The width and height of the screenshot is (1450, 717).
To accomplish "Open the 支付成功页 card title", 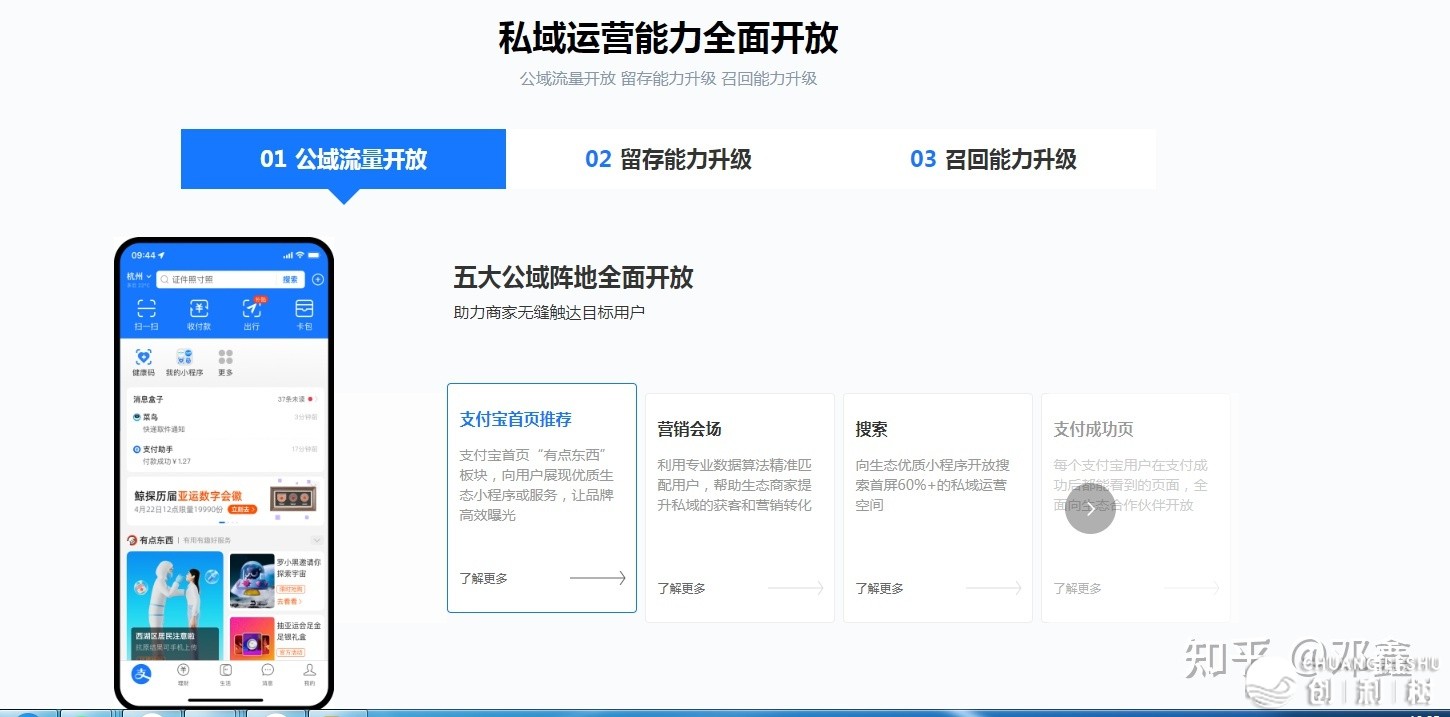I will tap(1094, 429).
